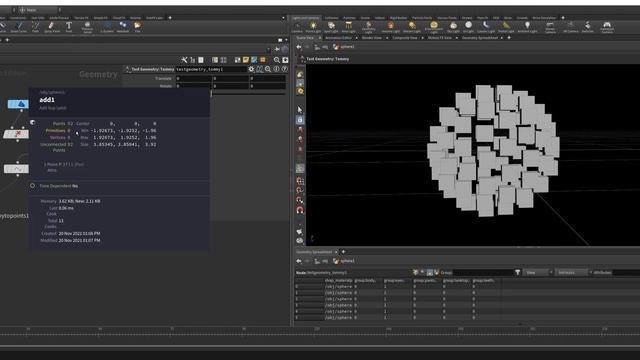This screenshot has width=640, height=360.
Task: Add a Distant Light
Action: [x=412, y=27]
